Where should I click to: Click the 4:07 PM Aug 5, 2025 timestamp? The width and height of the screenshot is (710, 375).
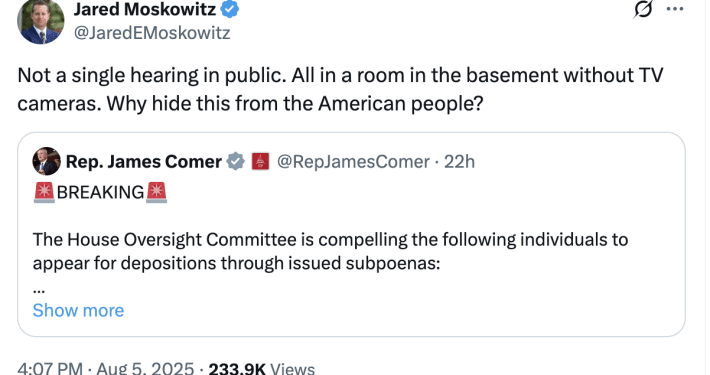tap(106, 368)
